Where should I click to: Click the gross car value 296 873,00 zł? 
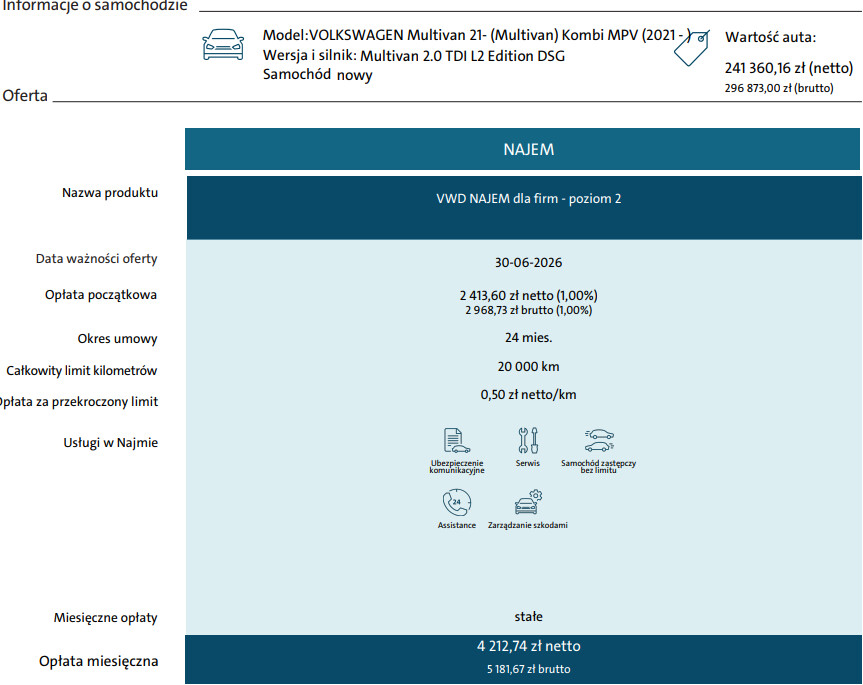[778, 88]
